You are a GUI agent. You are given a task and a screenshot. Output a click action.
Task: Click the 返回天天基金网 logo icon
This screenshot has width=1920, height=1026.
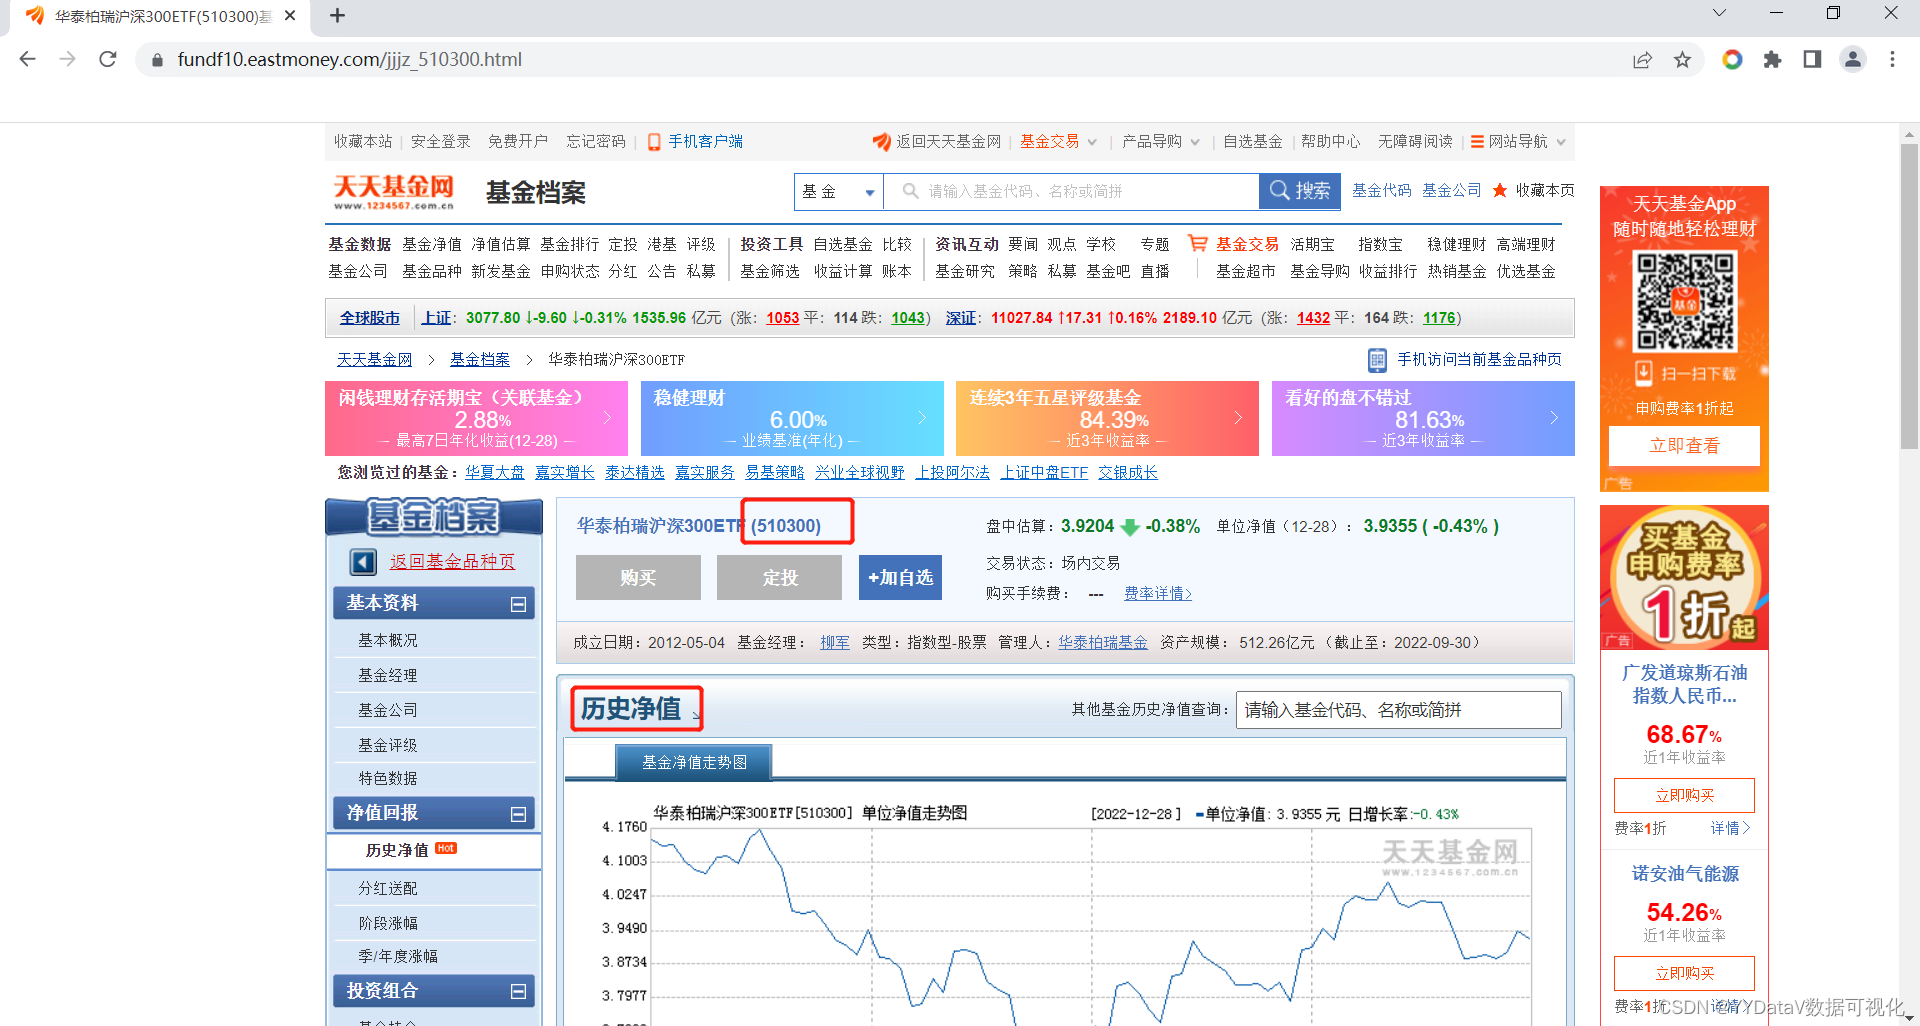pos(881,142)
